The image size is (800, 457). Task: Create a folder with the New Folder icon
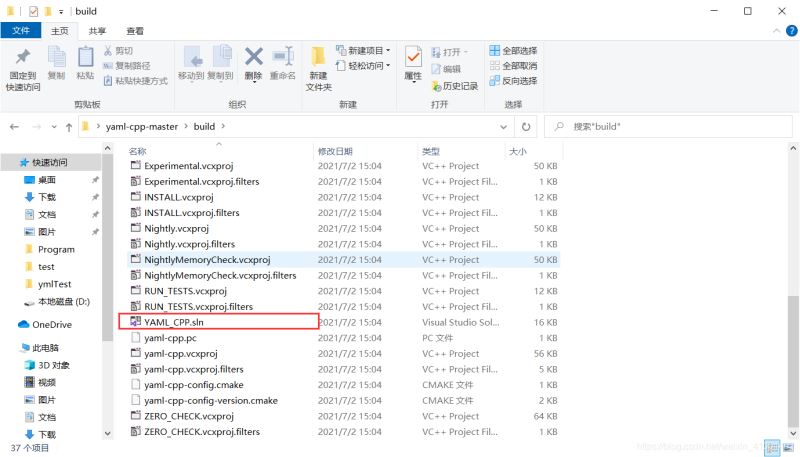coord(318,62)
